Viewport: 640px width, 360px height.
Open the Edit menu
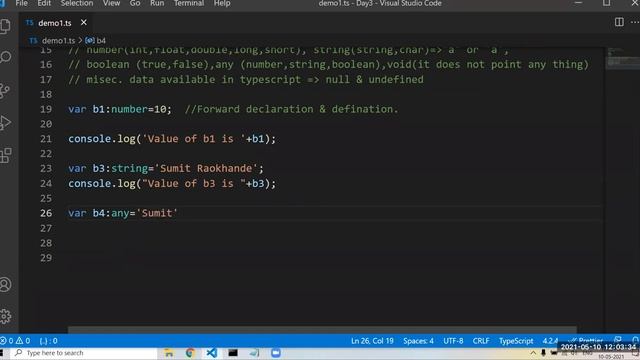[44, 3]
